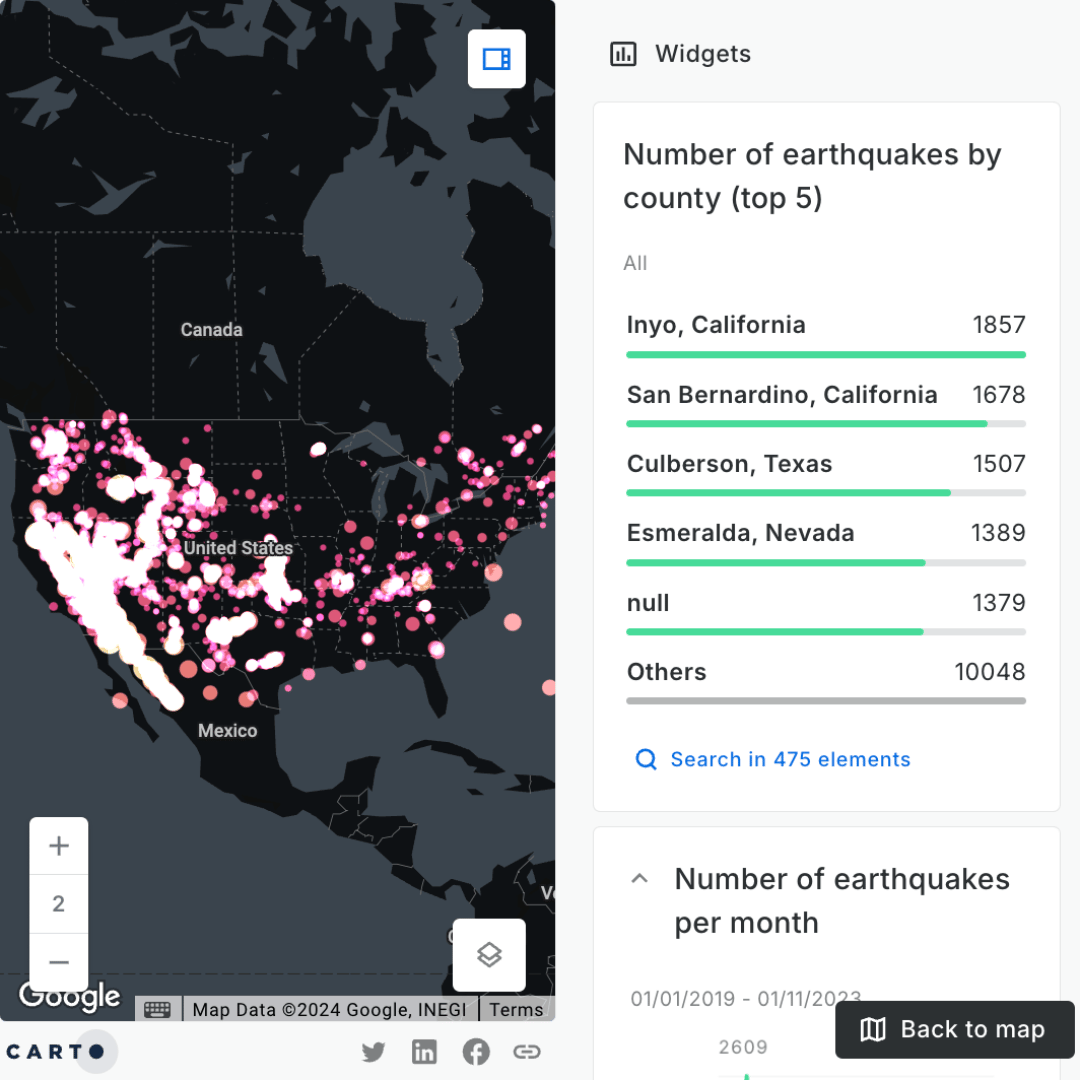This screenshot has height=1080, width=1080.
Task: Click Map Data ©2024 Google attribution
Action: 329,1010
